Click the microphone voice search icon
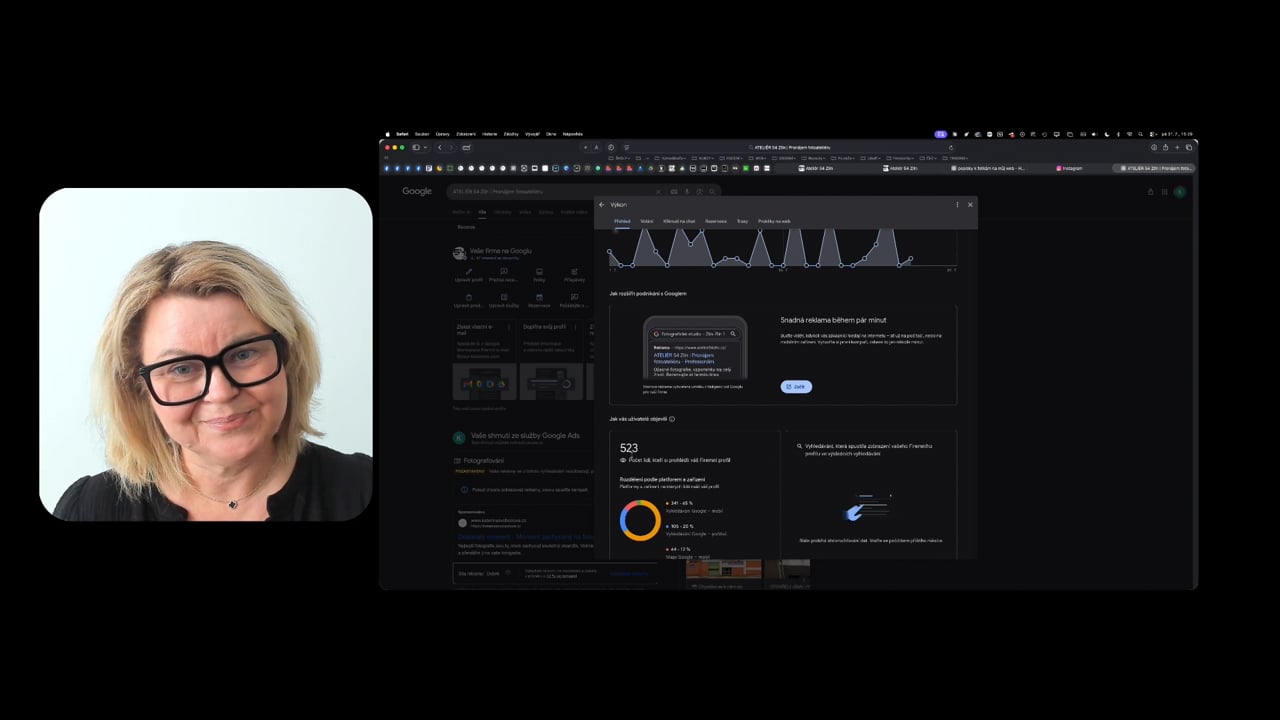The image size is (1280, 720). click(686, 191)
